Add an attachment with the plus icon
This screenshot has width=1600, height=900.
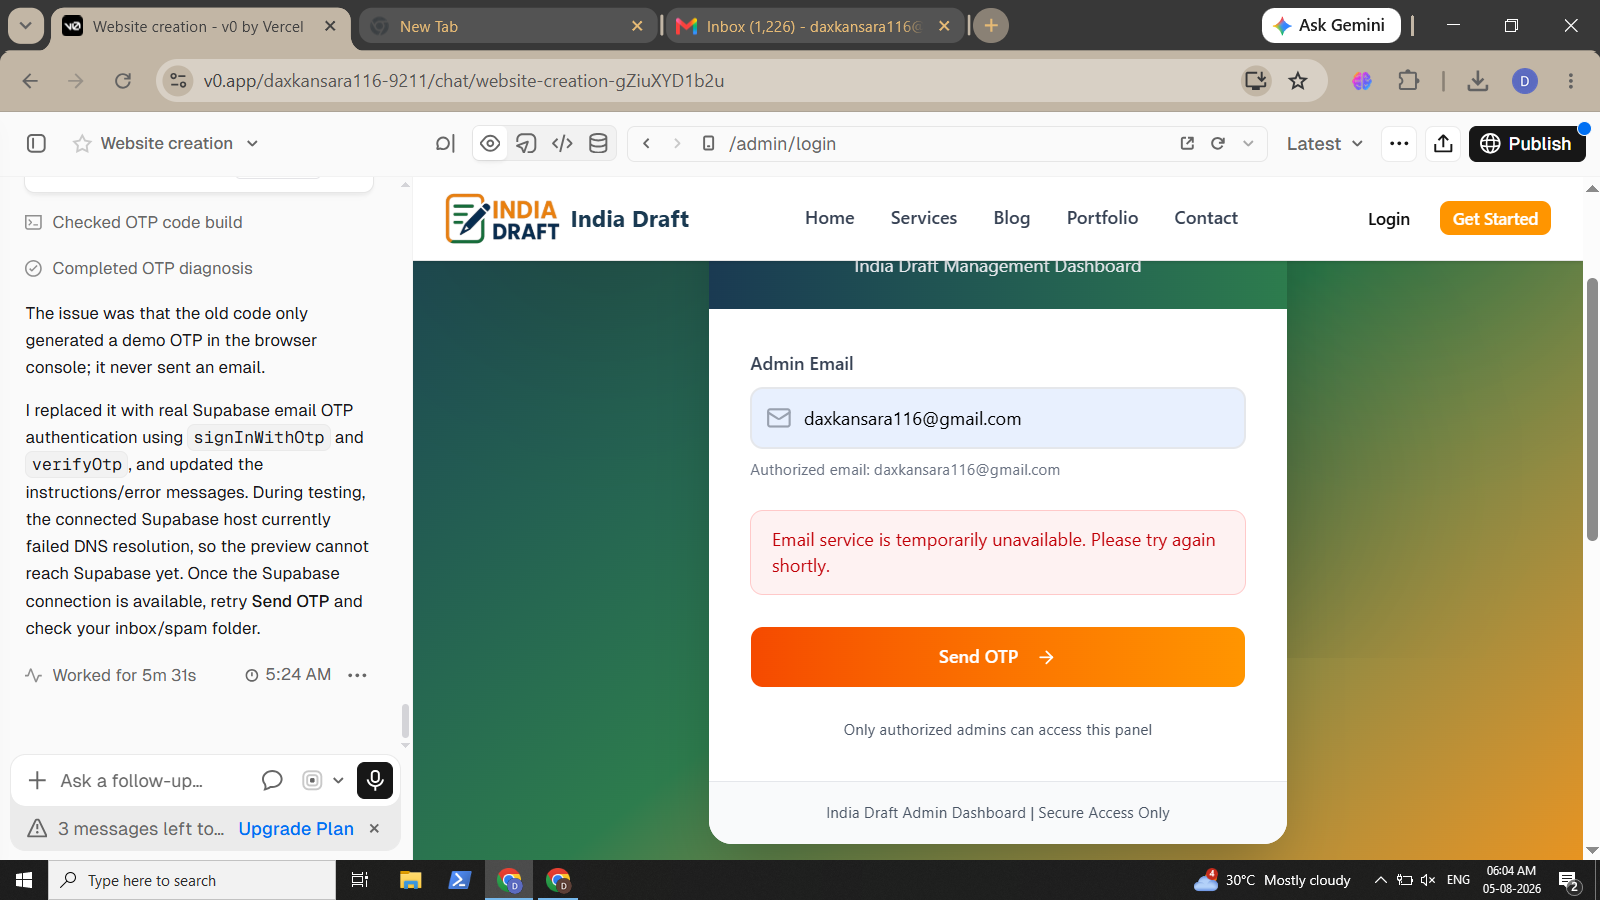pos(37,780)
